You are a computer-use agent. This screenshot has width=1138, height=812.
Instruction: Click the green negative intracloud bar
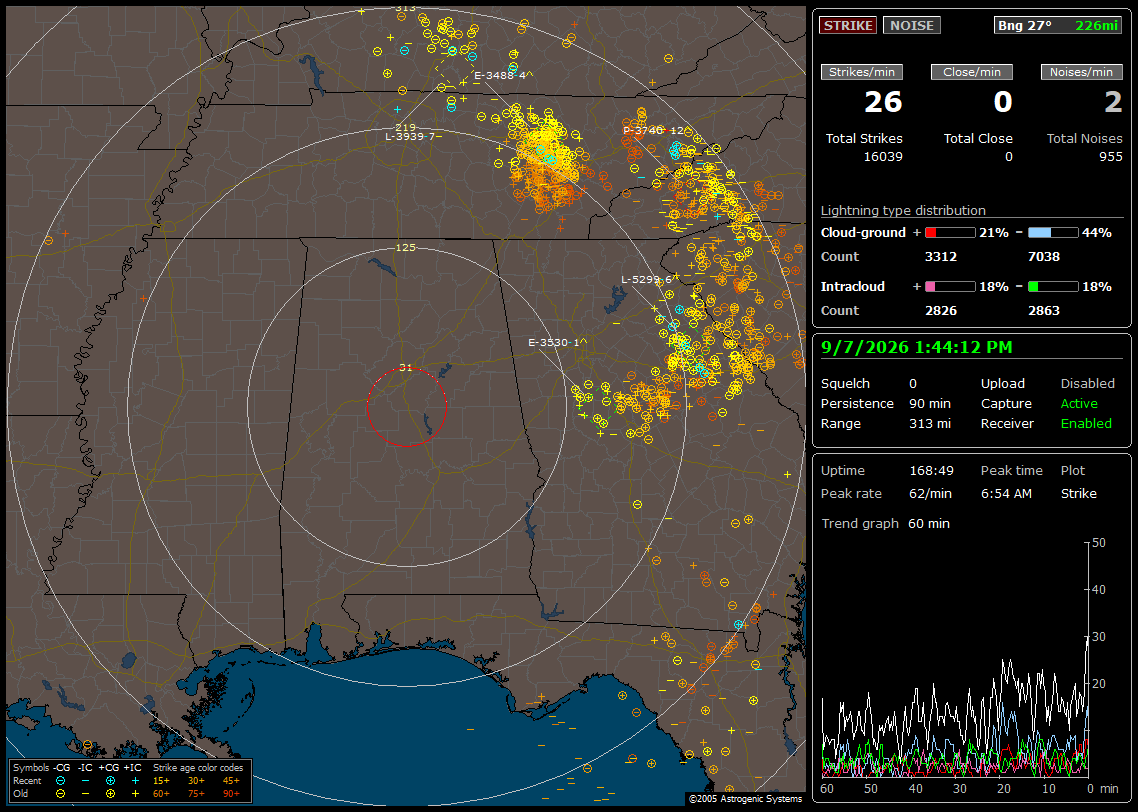coord(1053,287)
